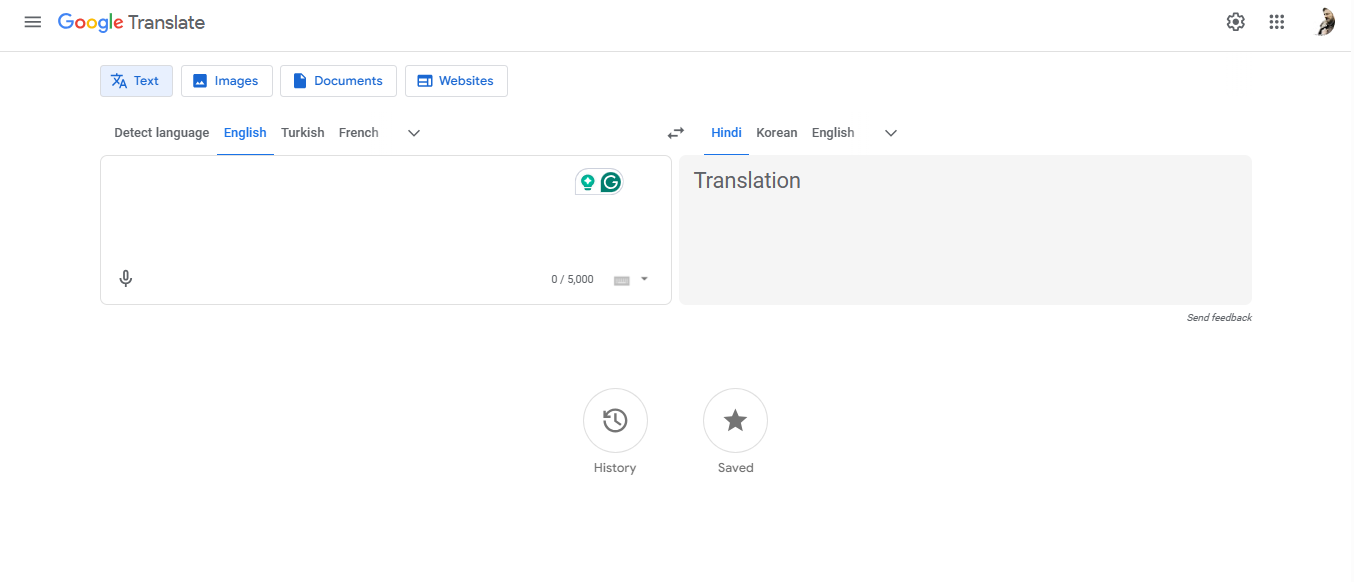Choose Detect language as source
The height and width of the screenshot is (582, 1354).
point(162,133)
